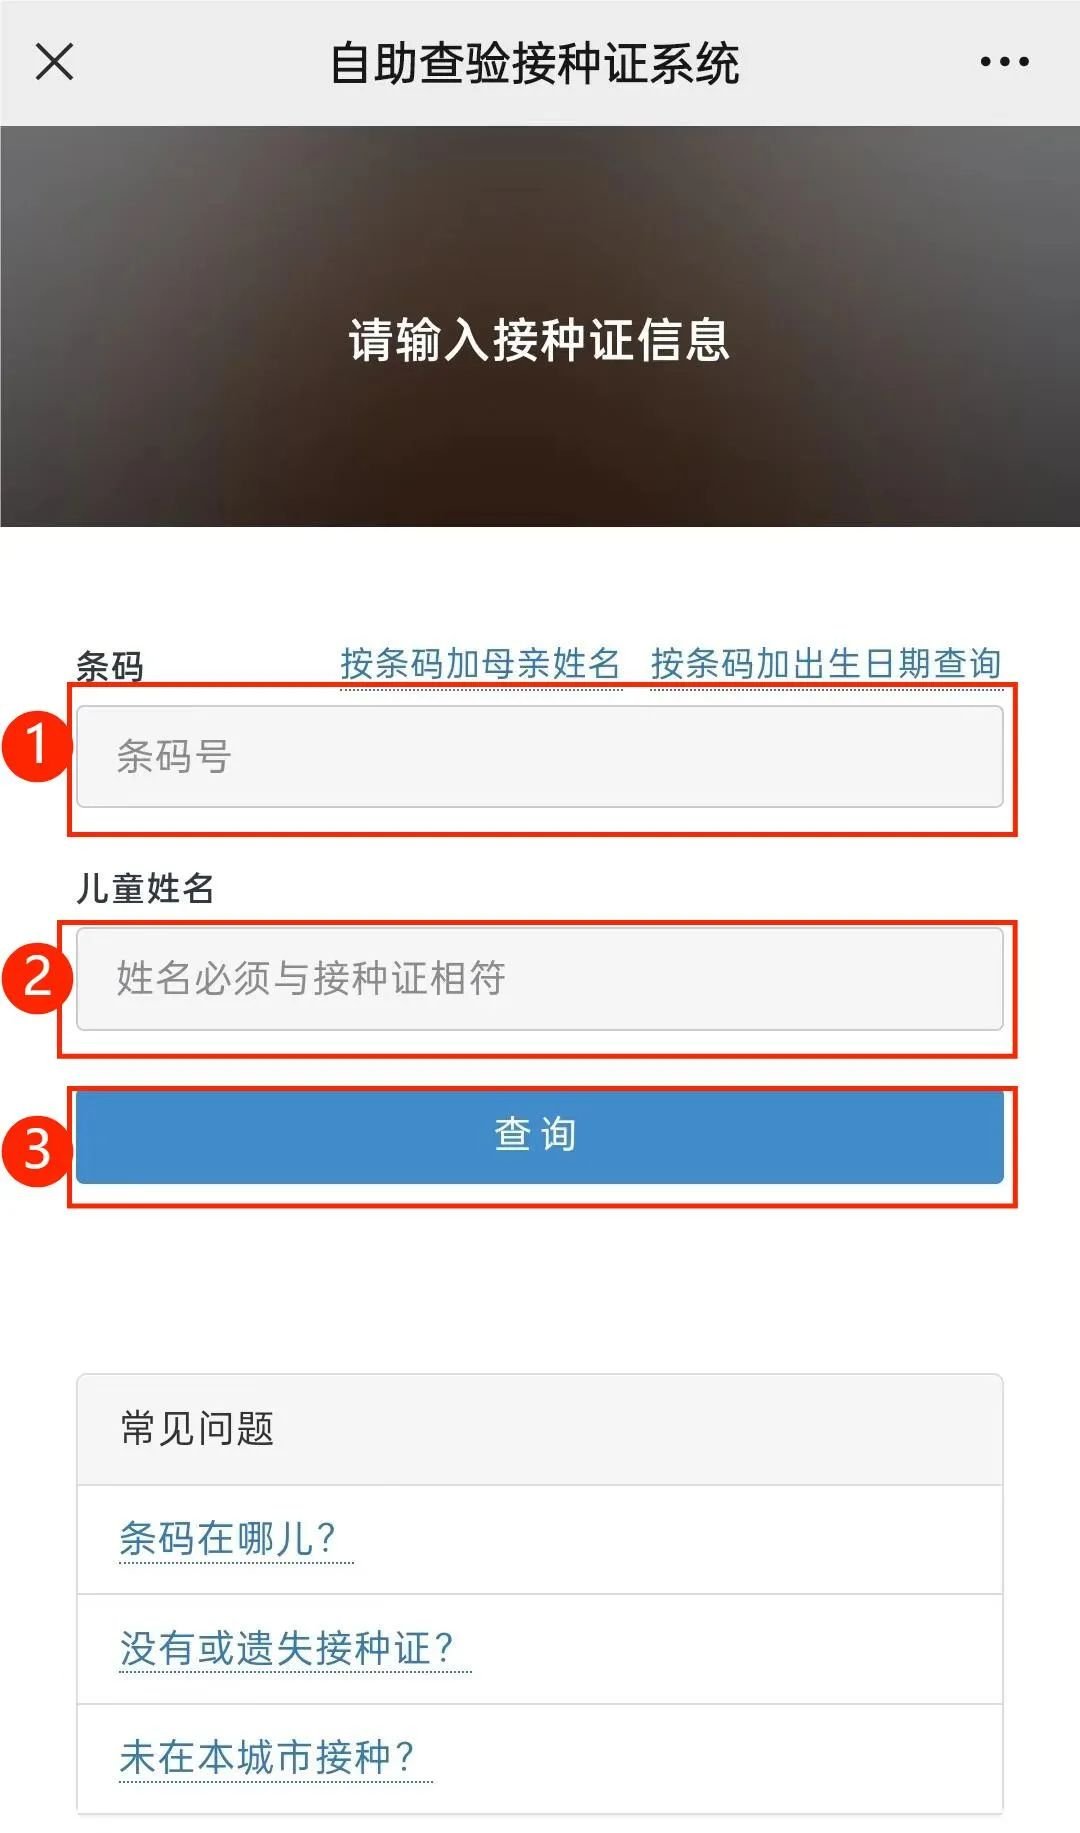
Task: Click the red circled number 1 marker
Action: pos(38,744)
